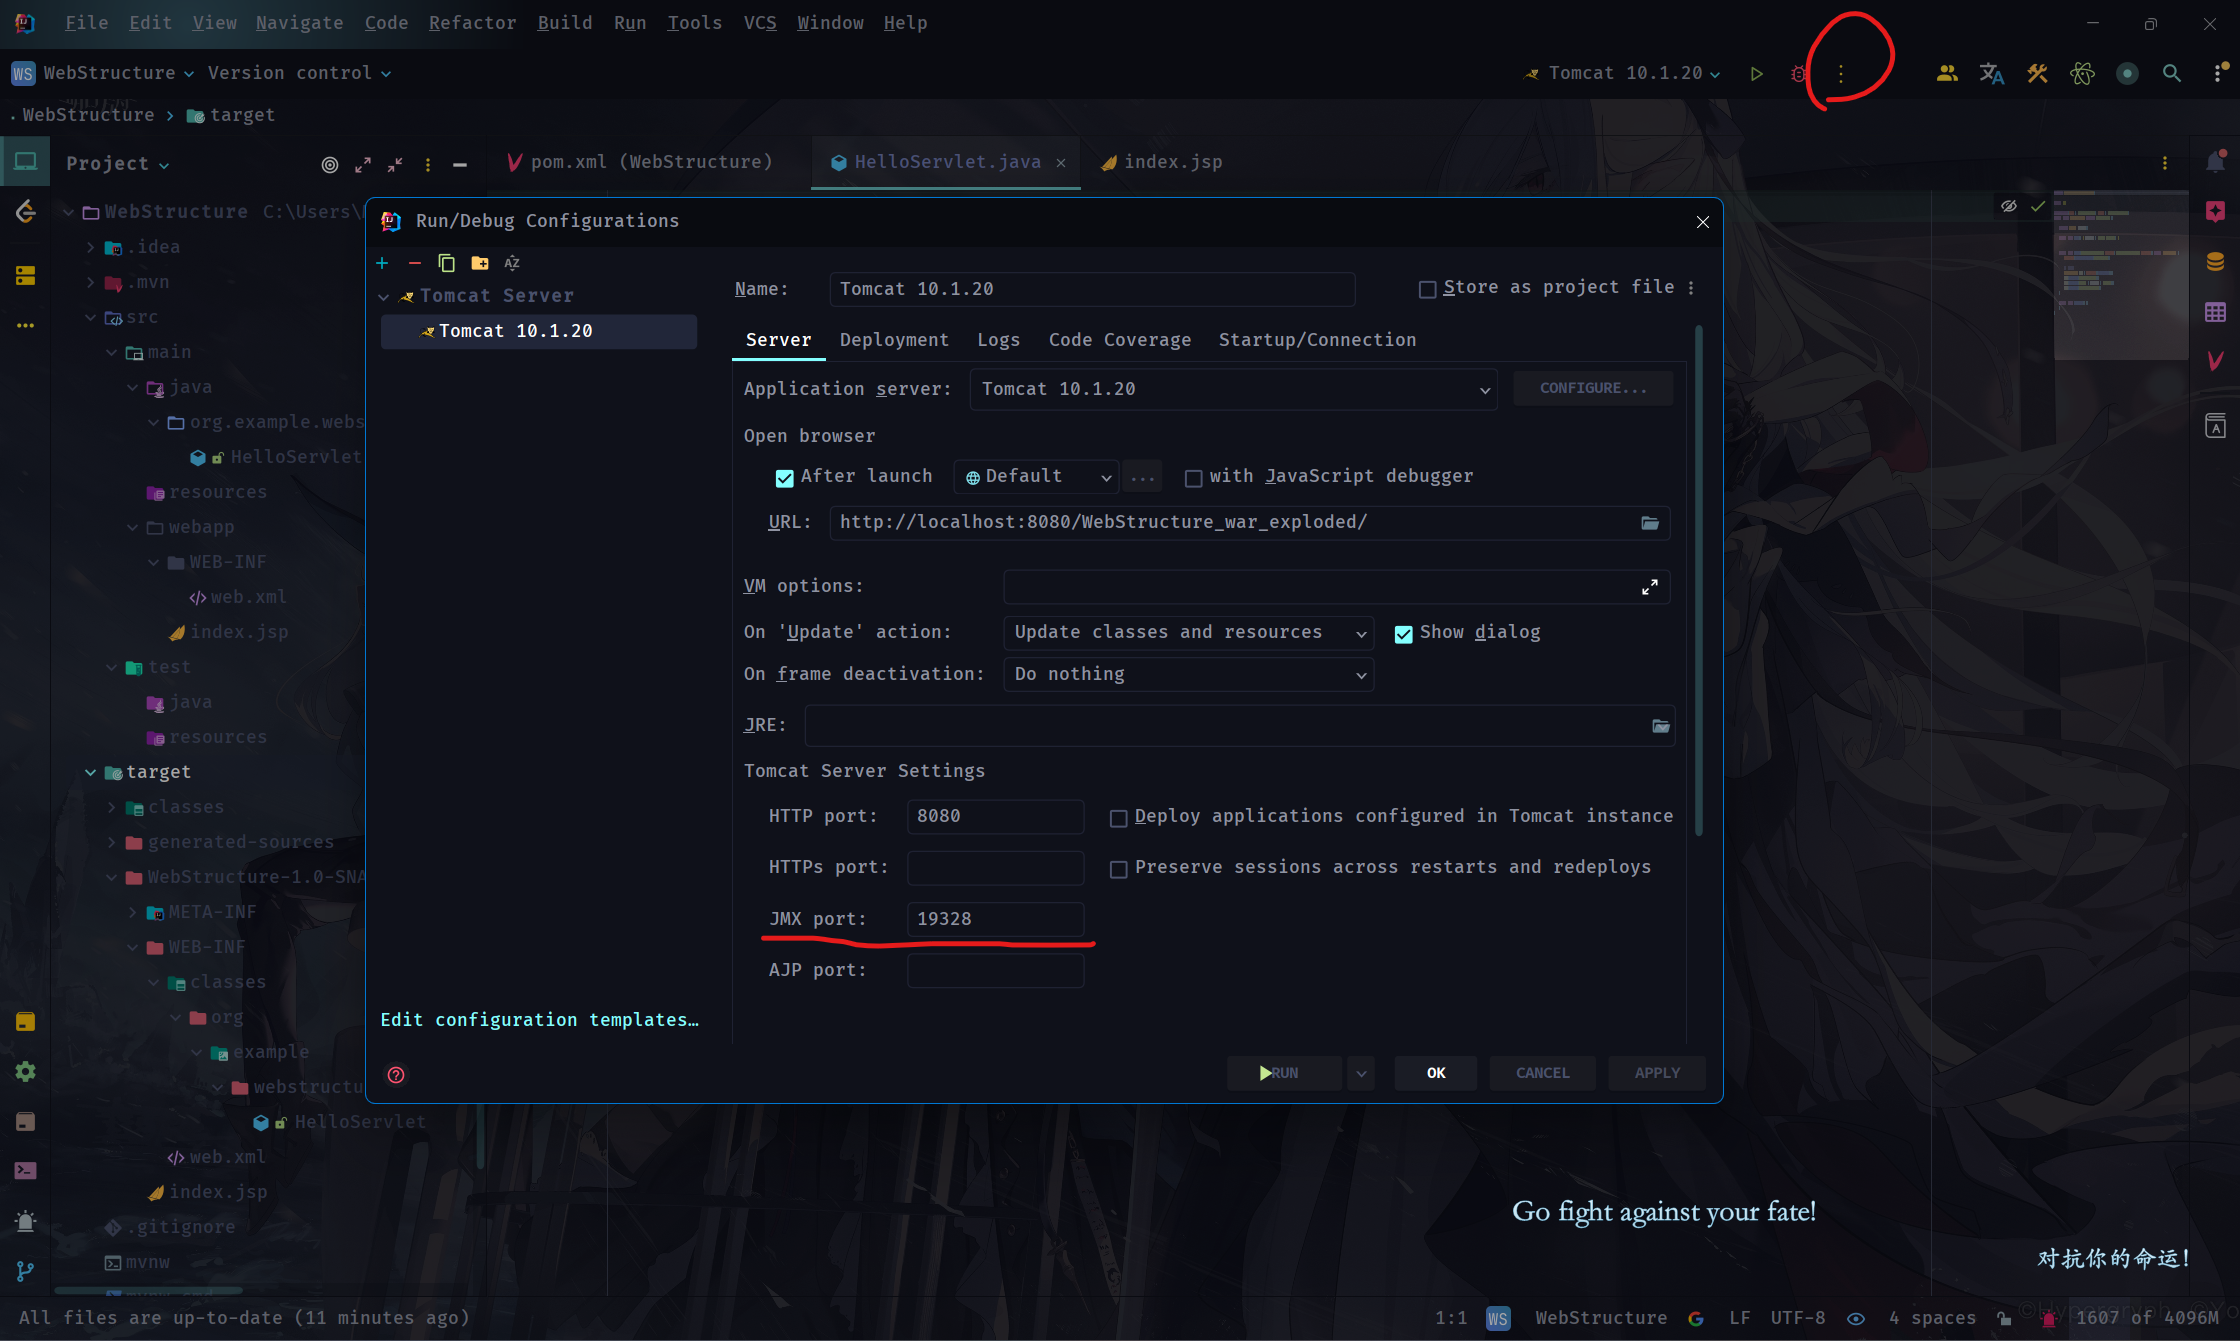Click the CANCEL button
Viewport: 2240px width, 1341px height.
[x=1542, y=1073]
